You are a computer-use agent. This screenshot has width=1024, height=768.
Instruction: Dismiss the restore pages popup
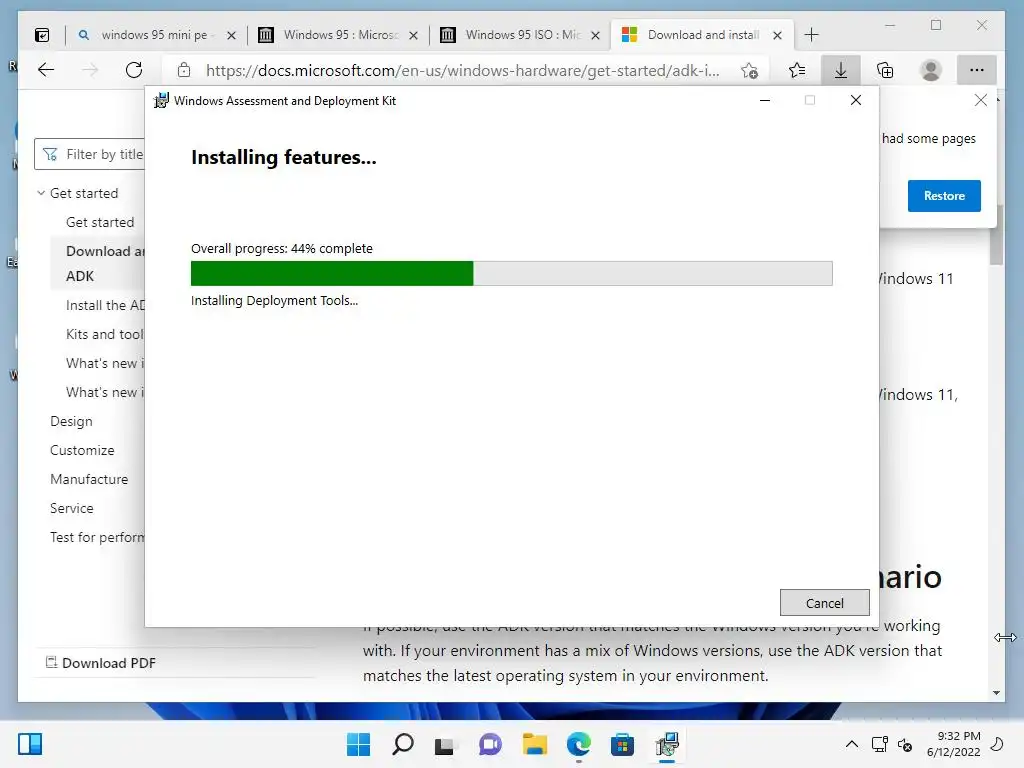(x=980, y=100)
